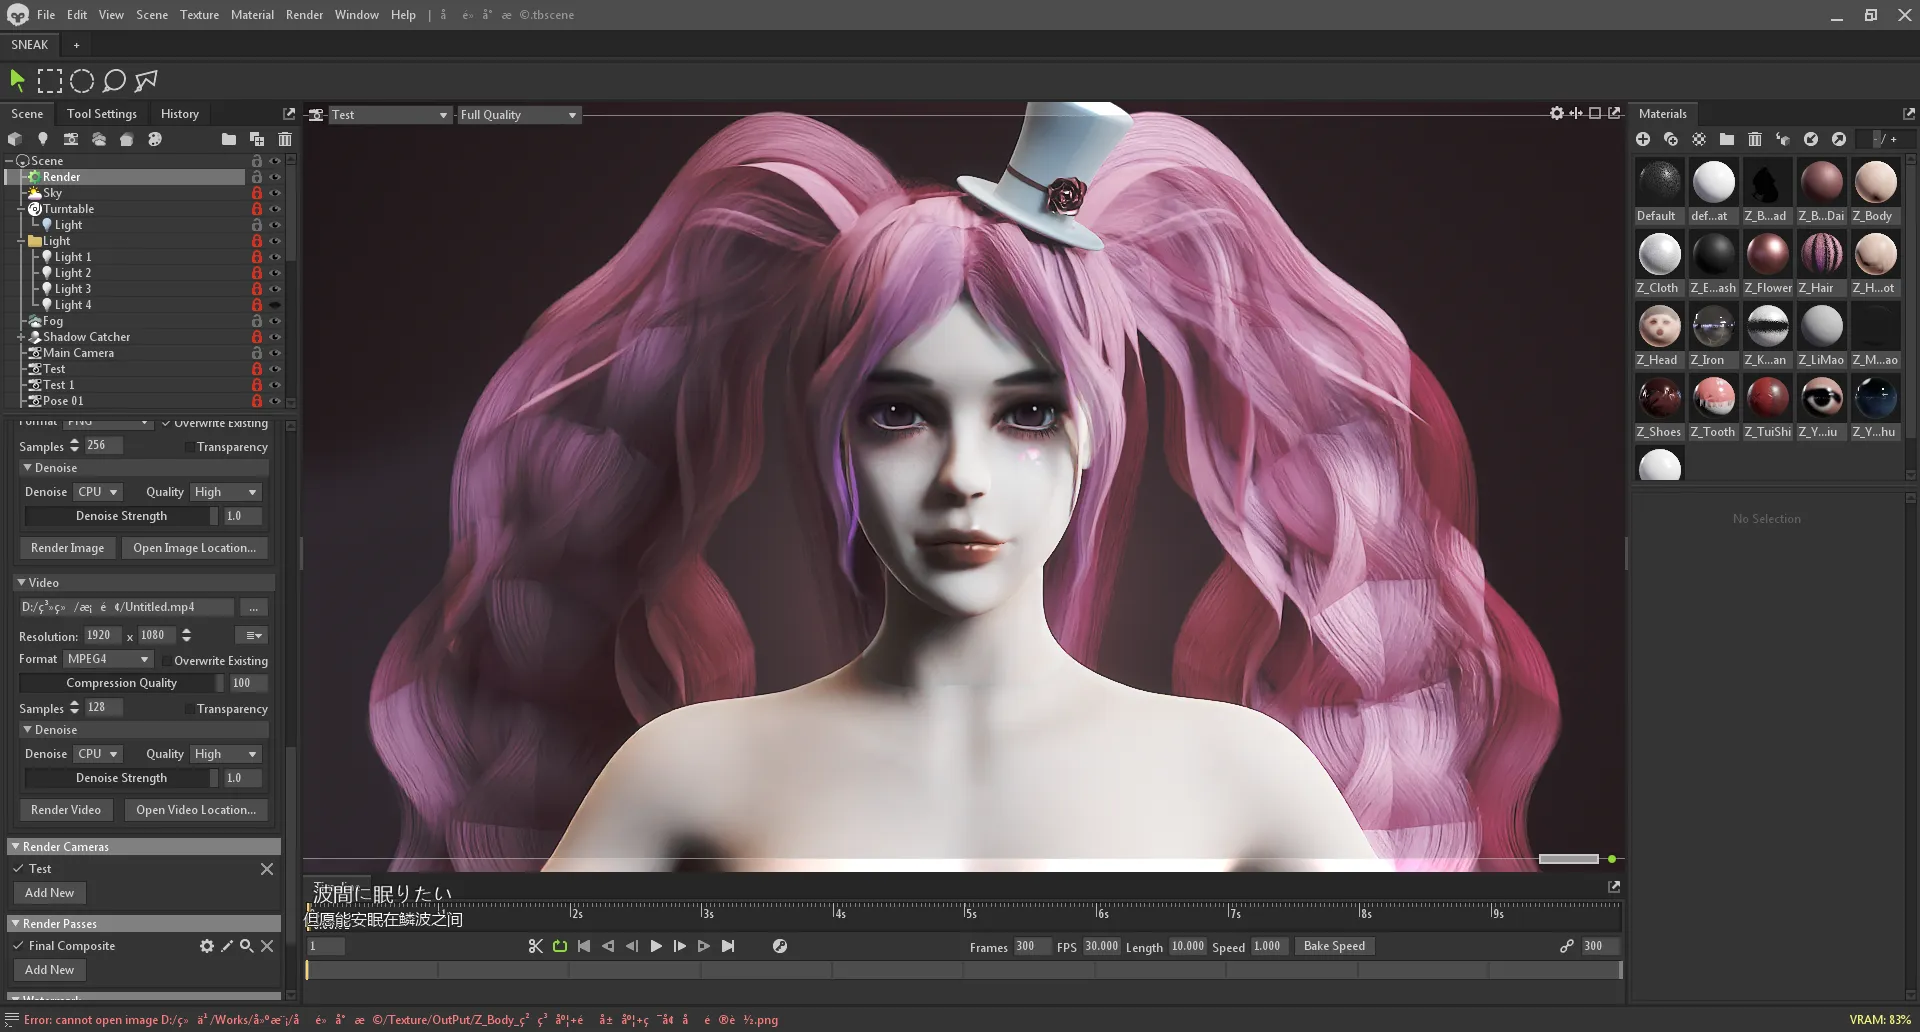
Task: Select the rectangular marquee selection tool
Action: tap(49, 81)
